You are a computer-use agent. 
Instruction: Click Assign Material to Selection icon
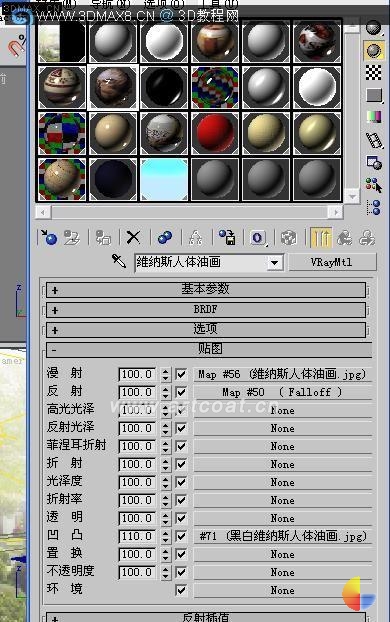point(104,237)
